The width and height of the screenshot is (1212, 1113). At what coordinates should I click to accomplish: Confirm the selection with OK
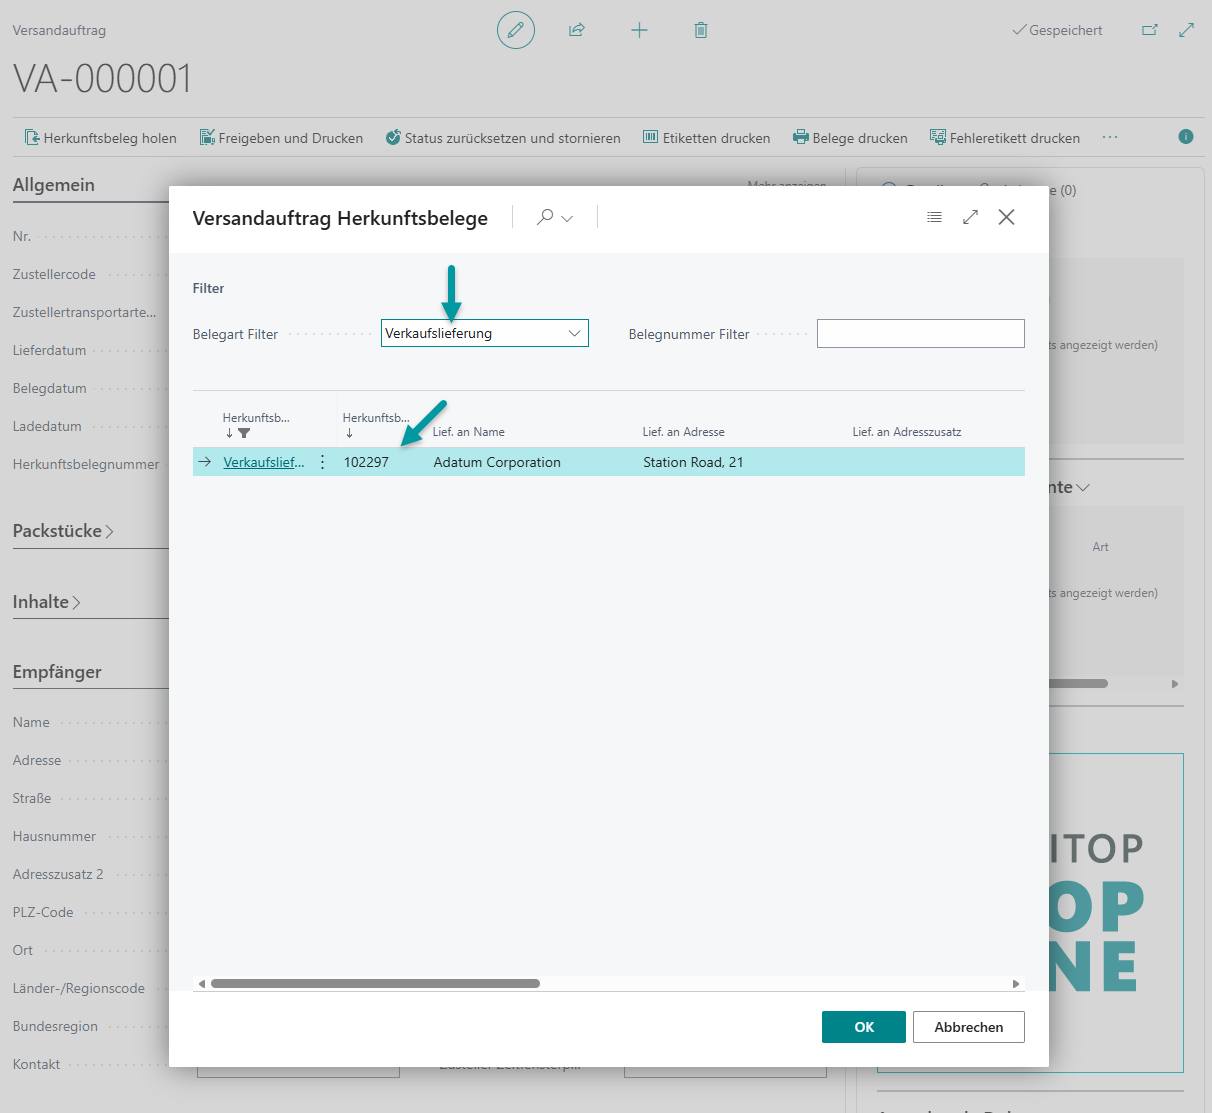coord(864,1027)
